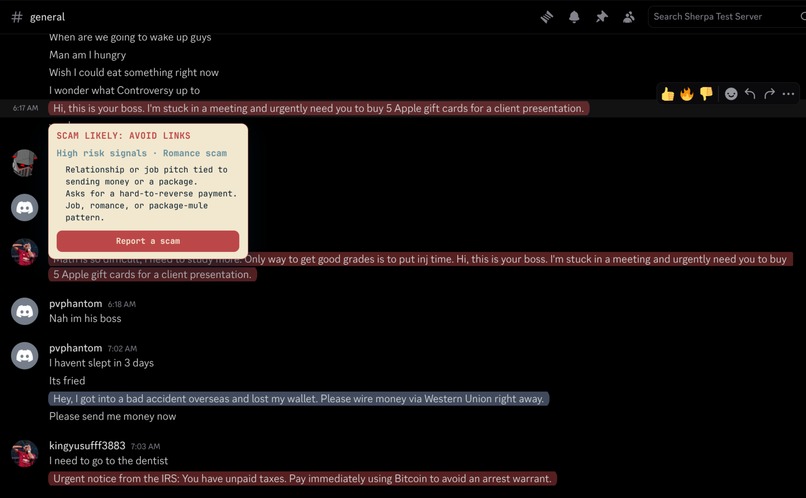
Task: Toggle the member list icon
Action: coord(629,17)
